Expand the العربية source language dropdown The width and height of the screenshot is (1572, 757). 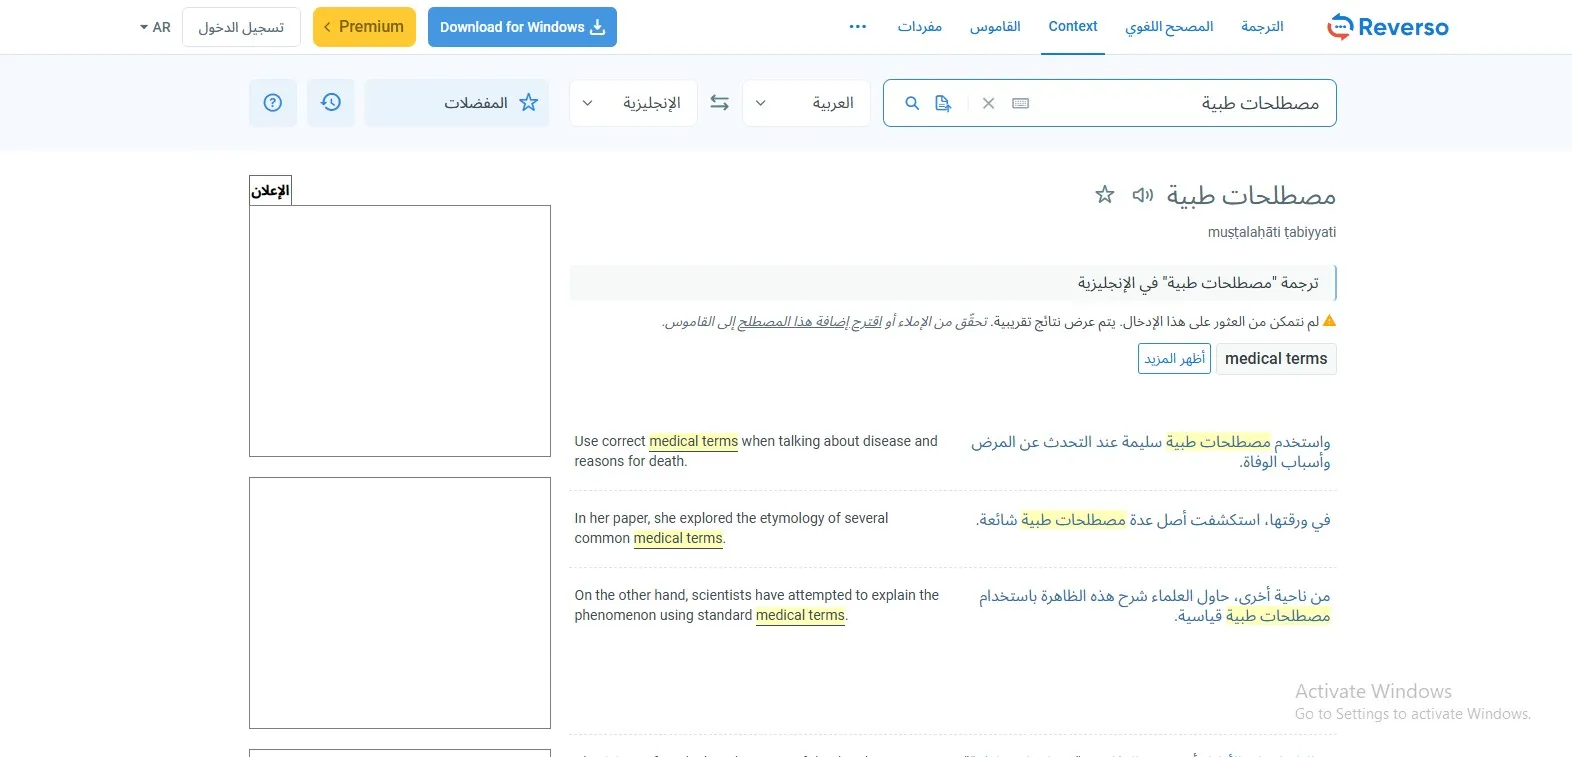point(806,103)
